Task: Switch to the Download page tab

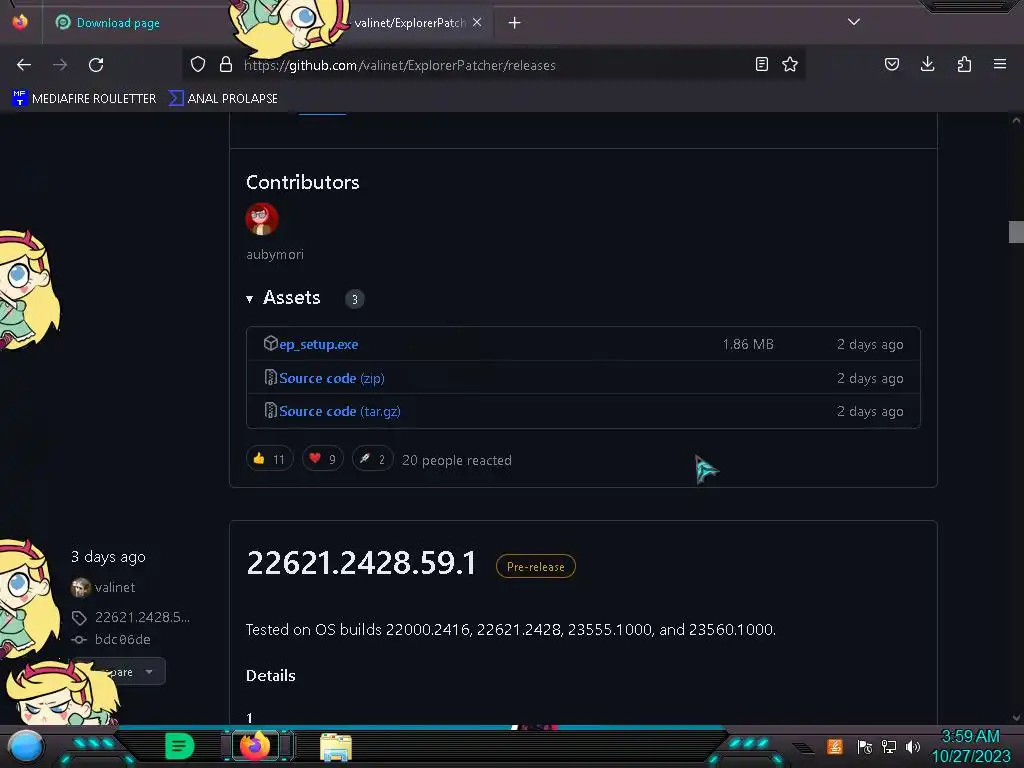Action: coord(118,23)
